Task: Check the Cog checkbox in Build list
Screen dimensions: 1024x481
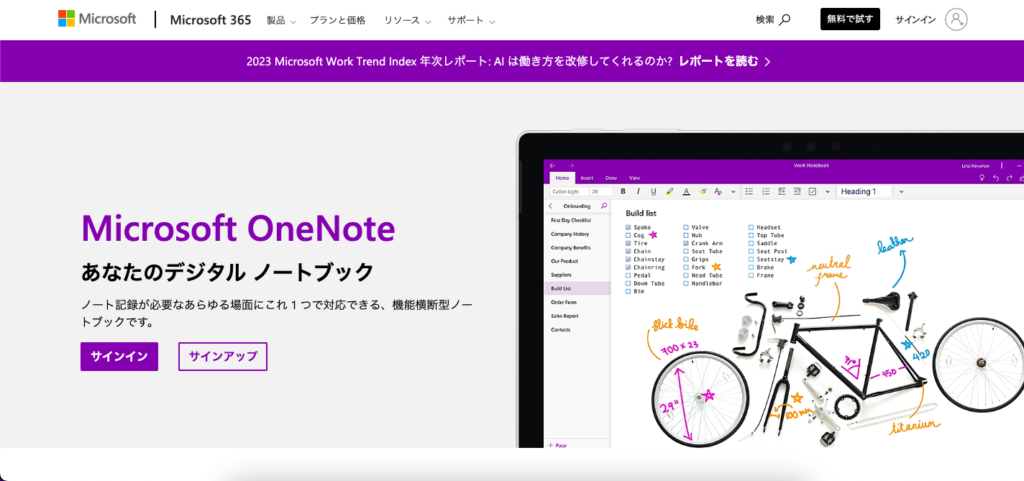Action: (x=628, y=235)
